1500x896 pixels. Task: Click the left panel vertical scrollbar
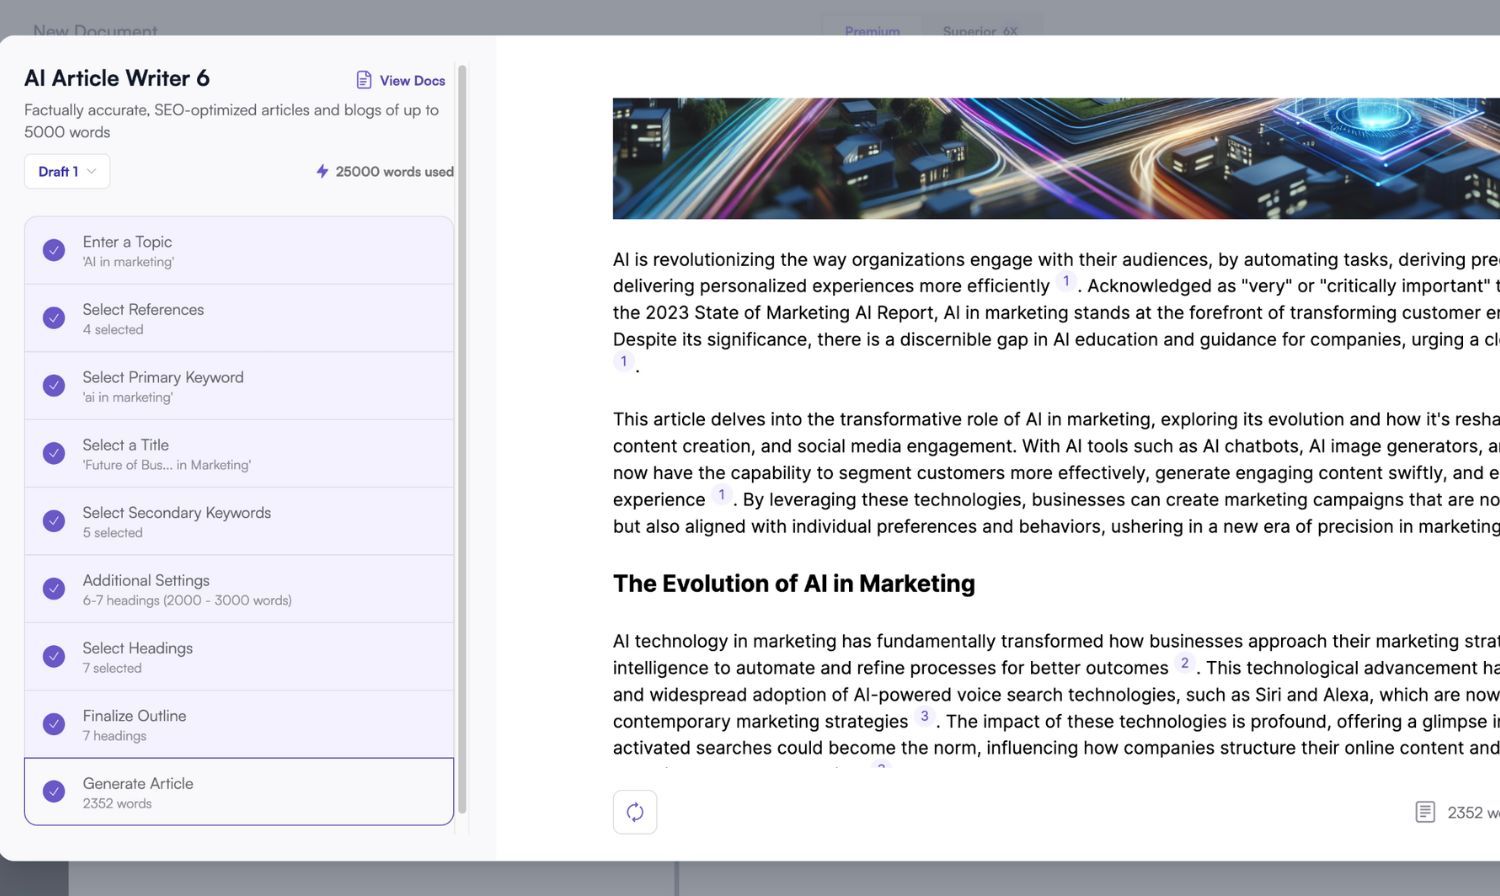click(462, 440)
